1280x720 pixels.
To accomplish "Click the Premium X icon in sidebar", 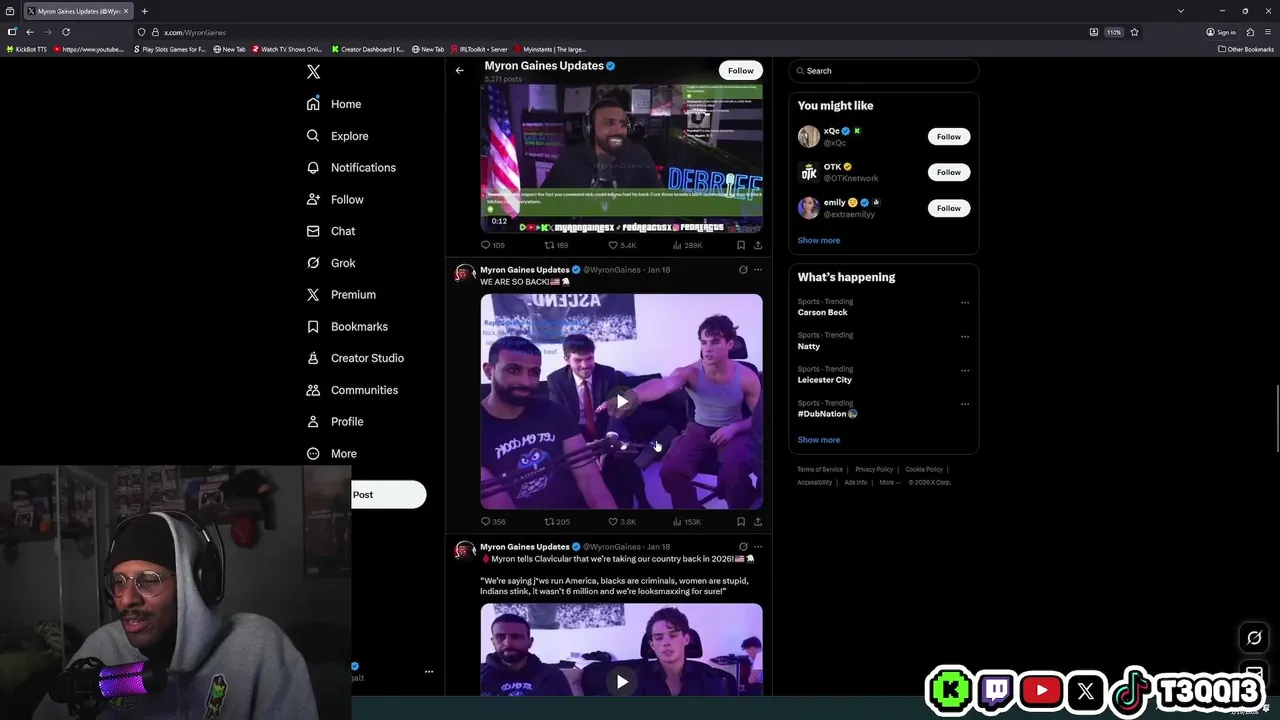I will pyautogui.click(x=313, y=295).
